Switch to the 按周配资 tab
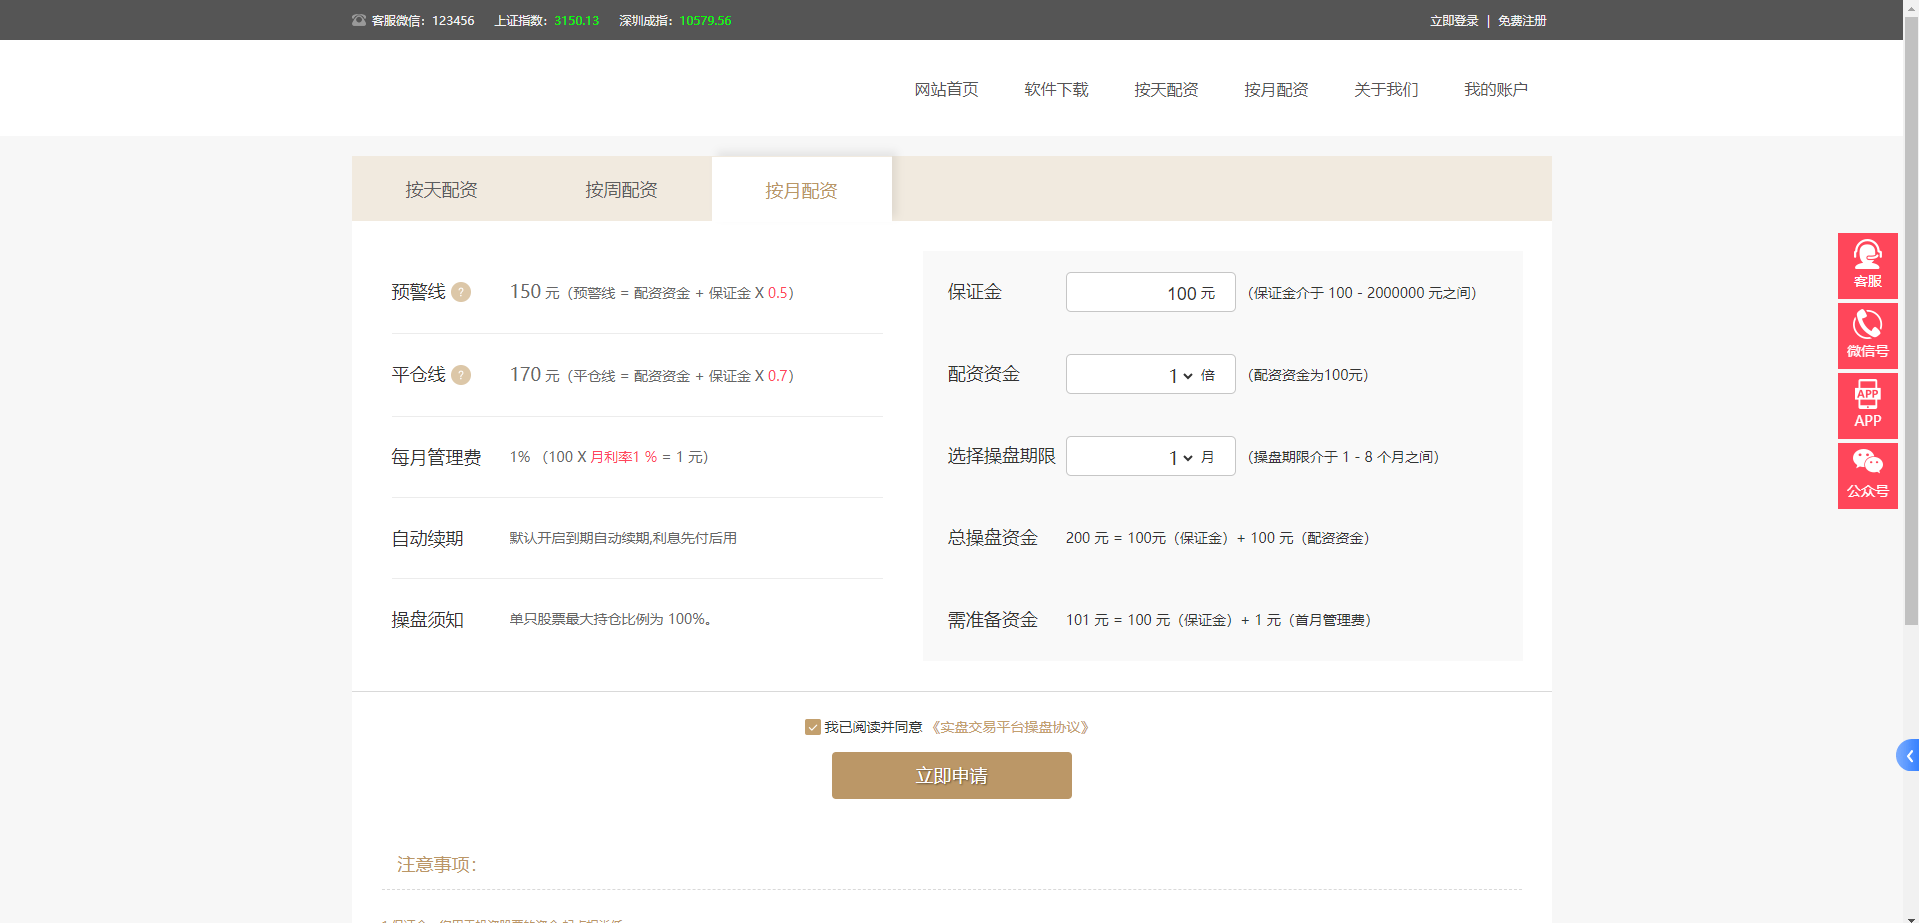 pyautogui.click(x=621, y=190)
